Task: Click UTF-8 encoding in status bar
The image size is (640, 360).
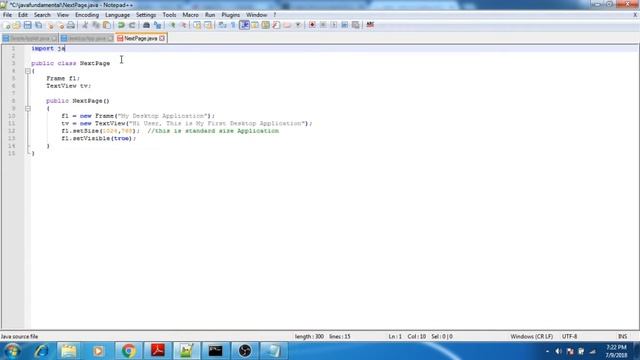Action: click(x=569, y=337)
